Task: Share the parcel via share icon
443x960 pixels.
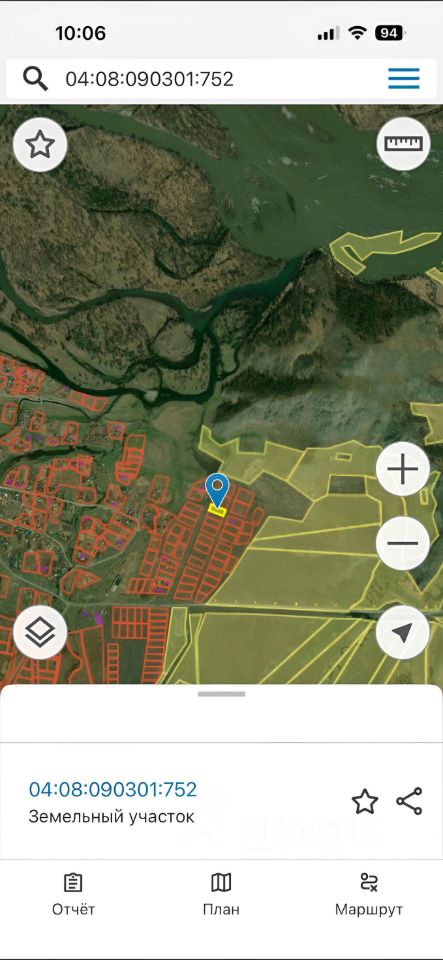Action: (409, 801)
